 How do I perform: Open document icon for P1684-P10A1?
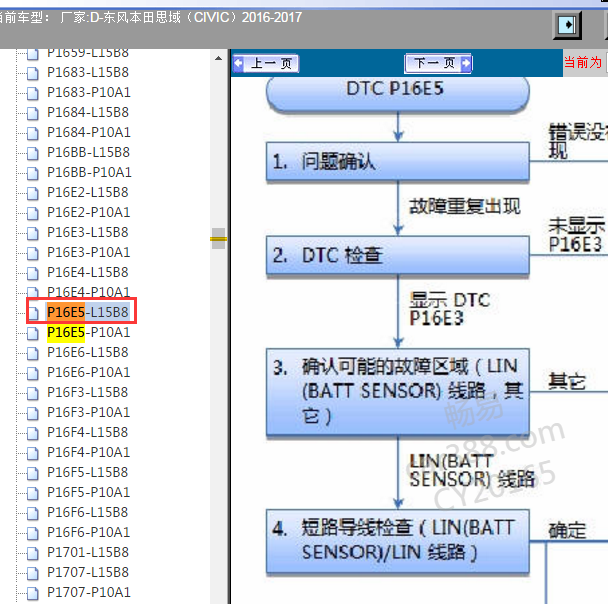(33, 133)
